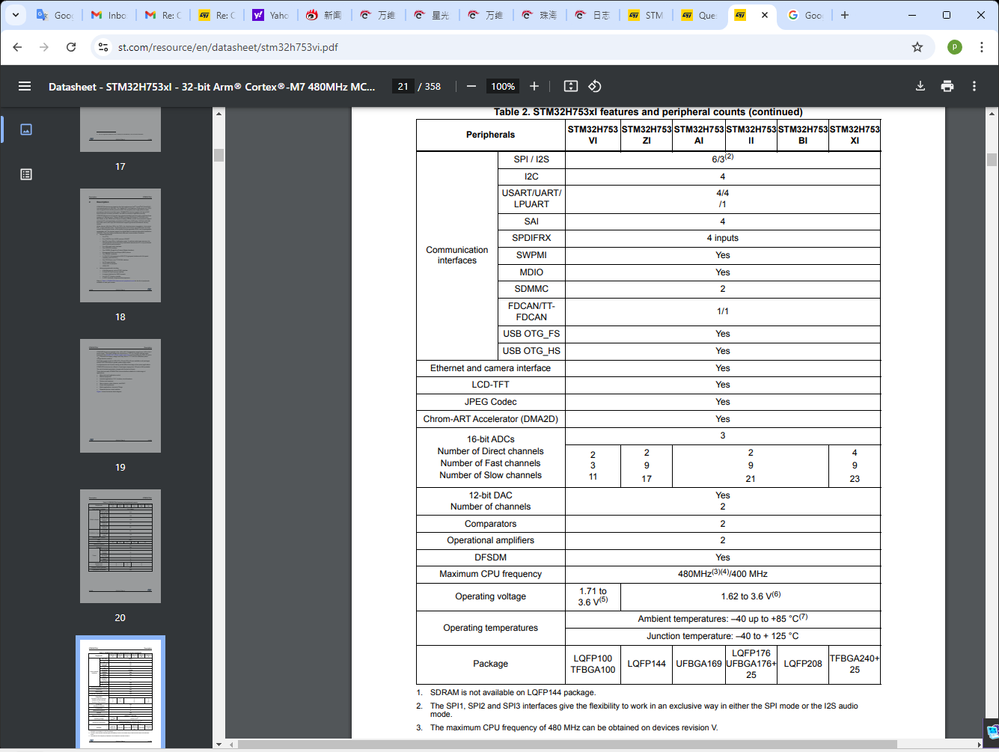Switch to the first Re: Gmail tab

click(163, 15)
